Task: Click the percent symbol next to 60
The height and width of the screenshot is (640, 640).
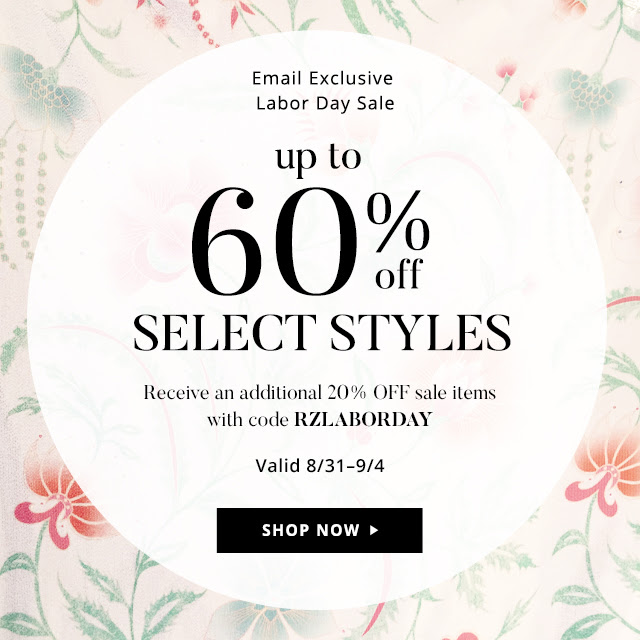Action: tap(398, 222)
